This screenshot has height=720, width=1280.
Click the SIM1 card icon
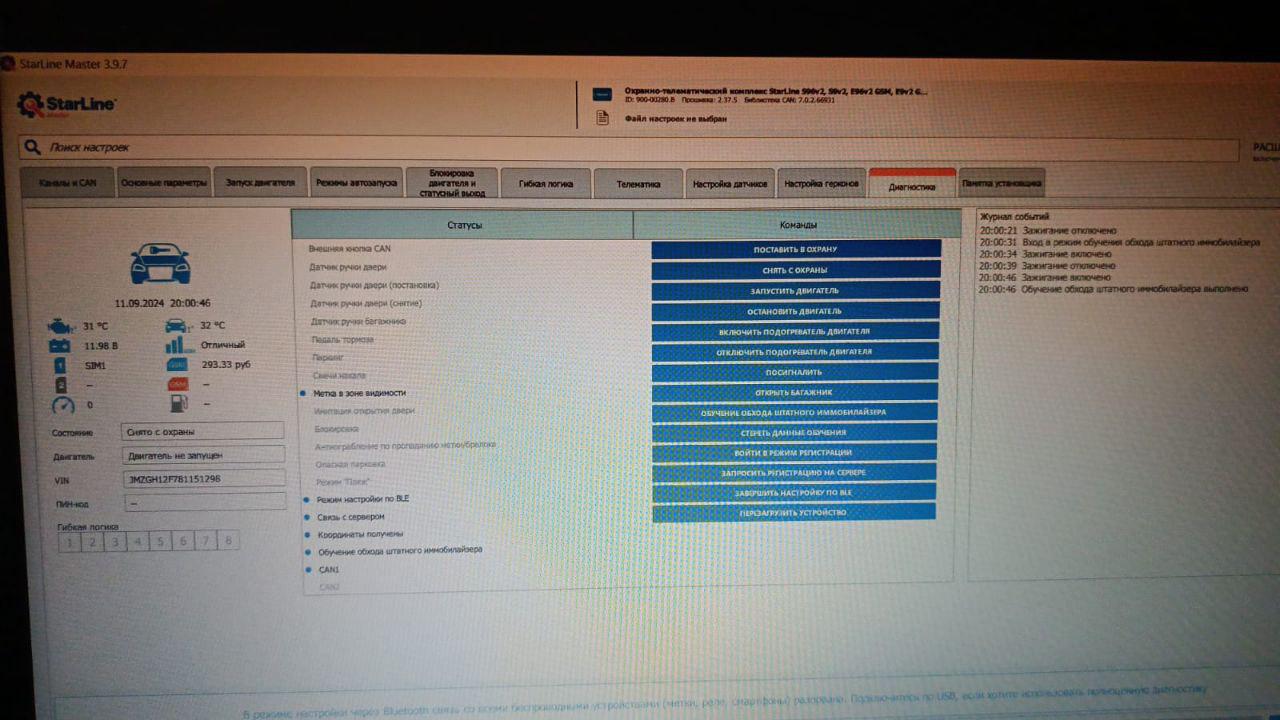point(59,366)
